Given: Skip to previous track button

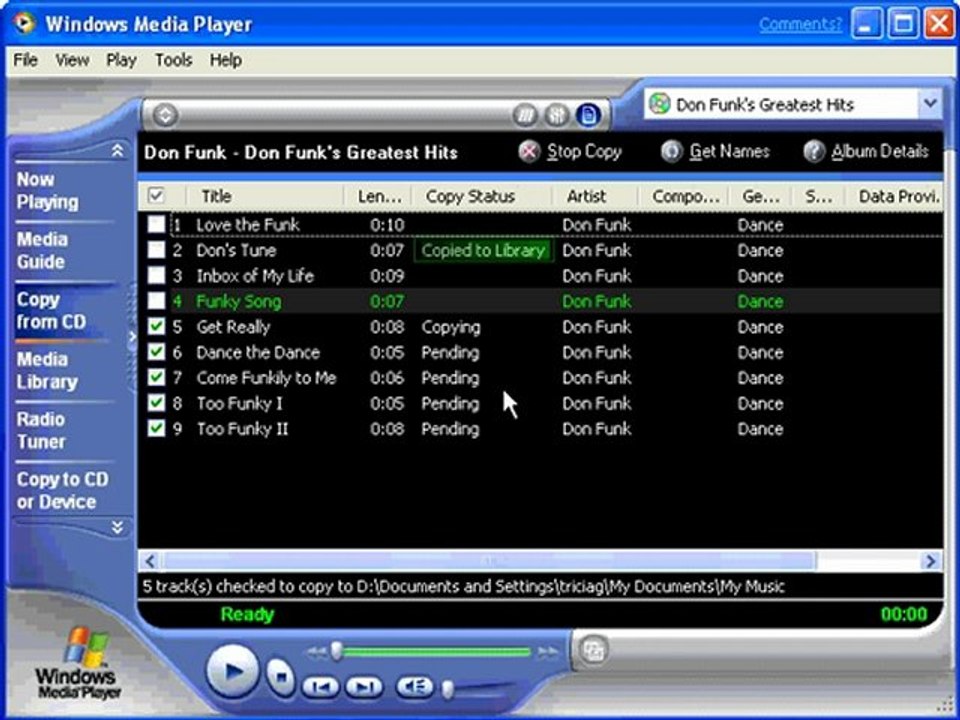Looking at the screenshot, I should point(320,688).
